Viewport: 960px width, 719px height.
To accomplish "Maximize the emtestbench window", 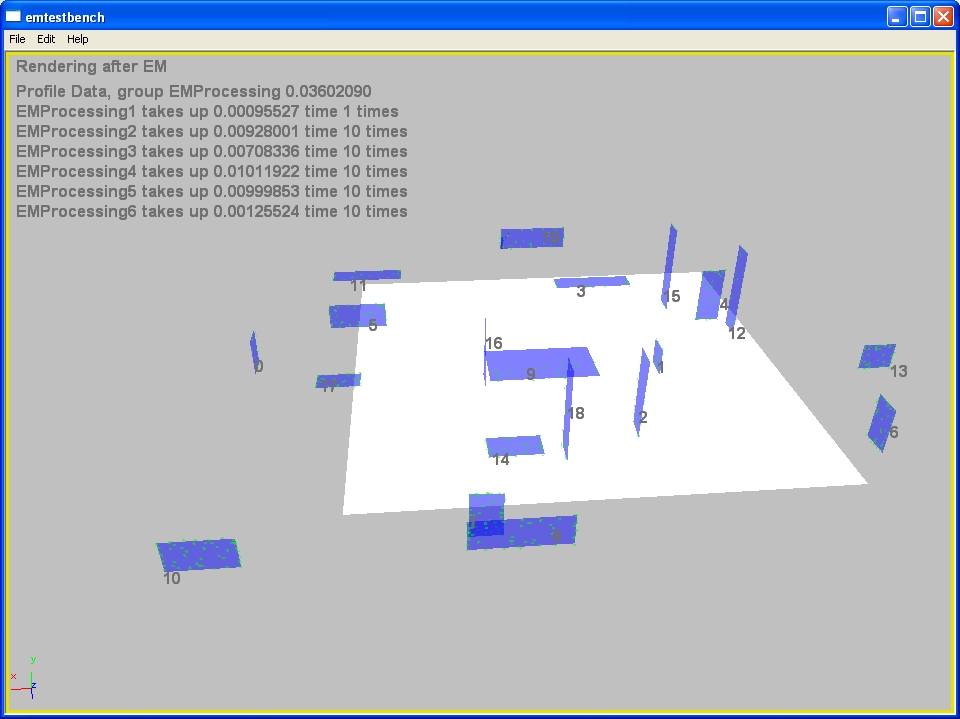I will 919,16.
